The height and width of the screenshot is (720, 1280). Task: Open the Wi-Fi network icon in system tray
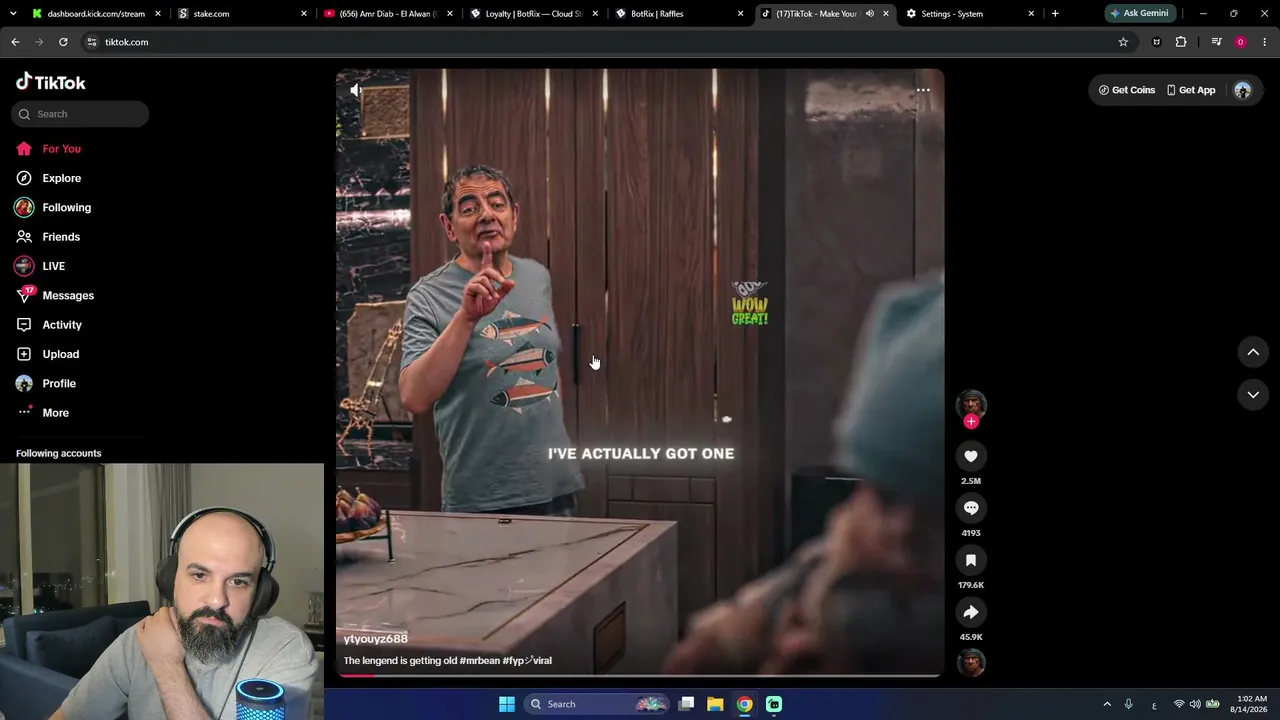click(1179, 705)
